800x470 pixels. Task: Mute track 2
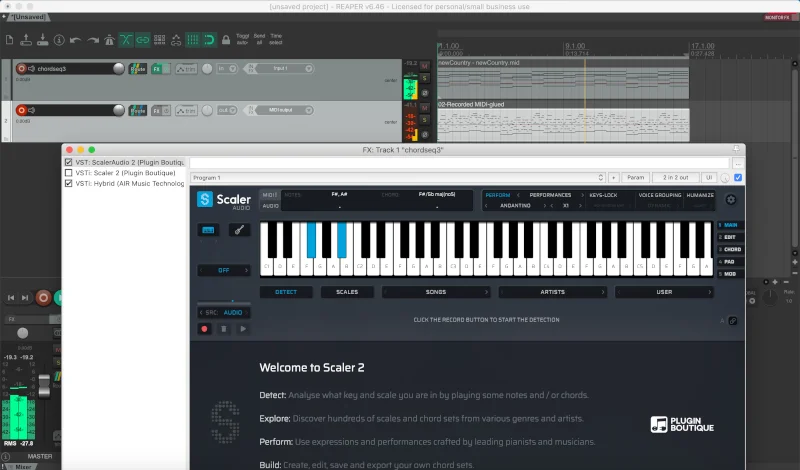[x=424, y=108]
